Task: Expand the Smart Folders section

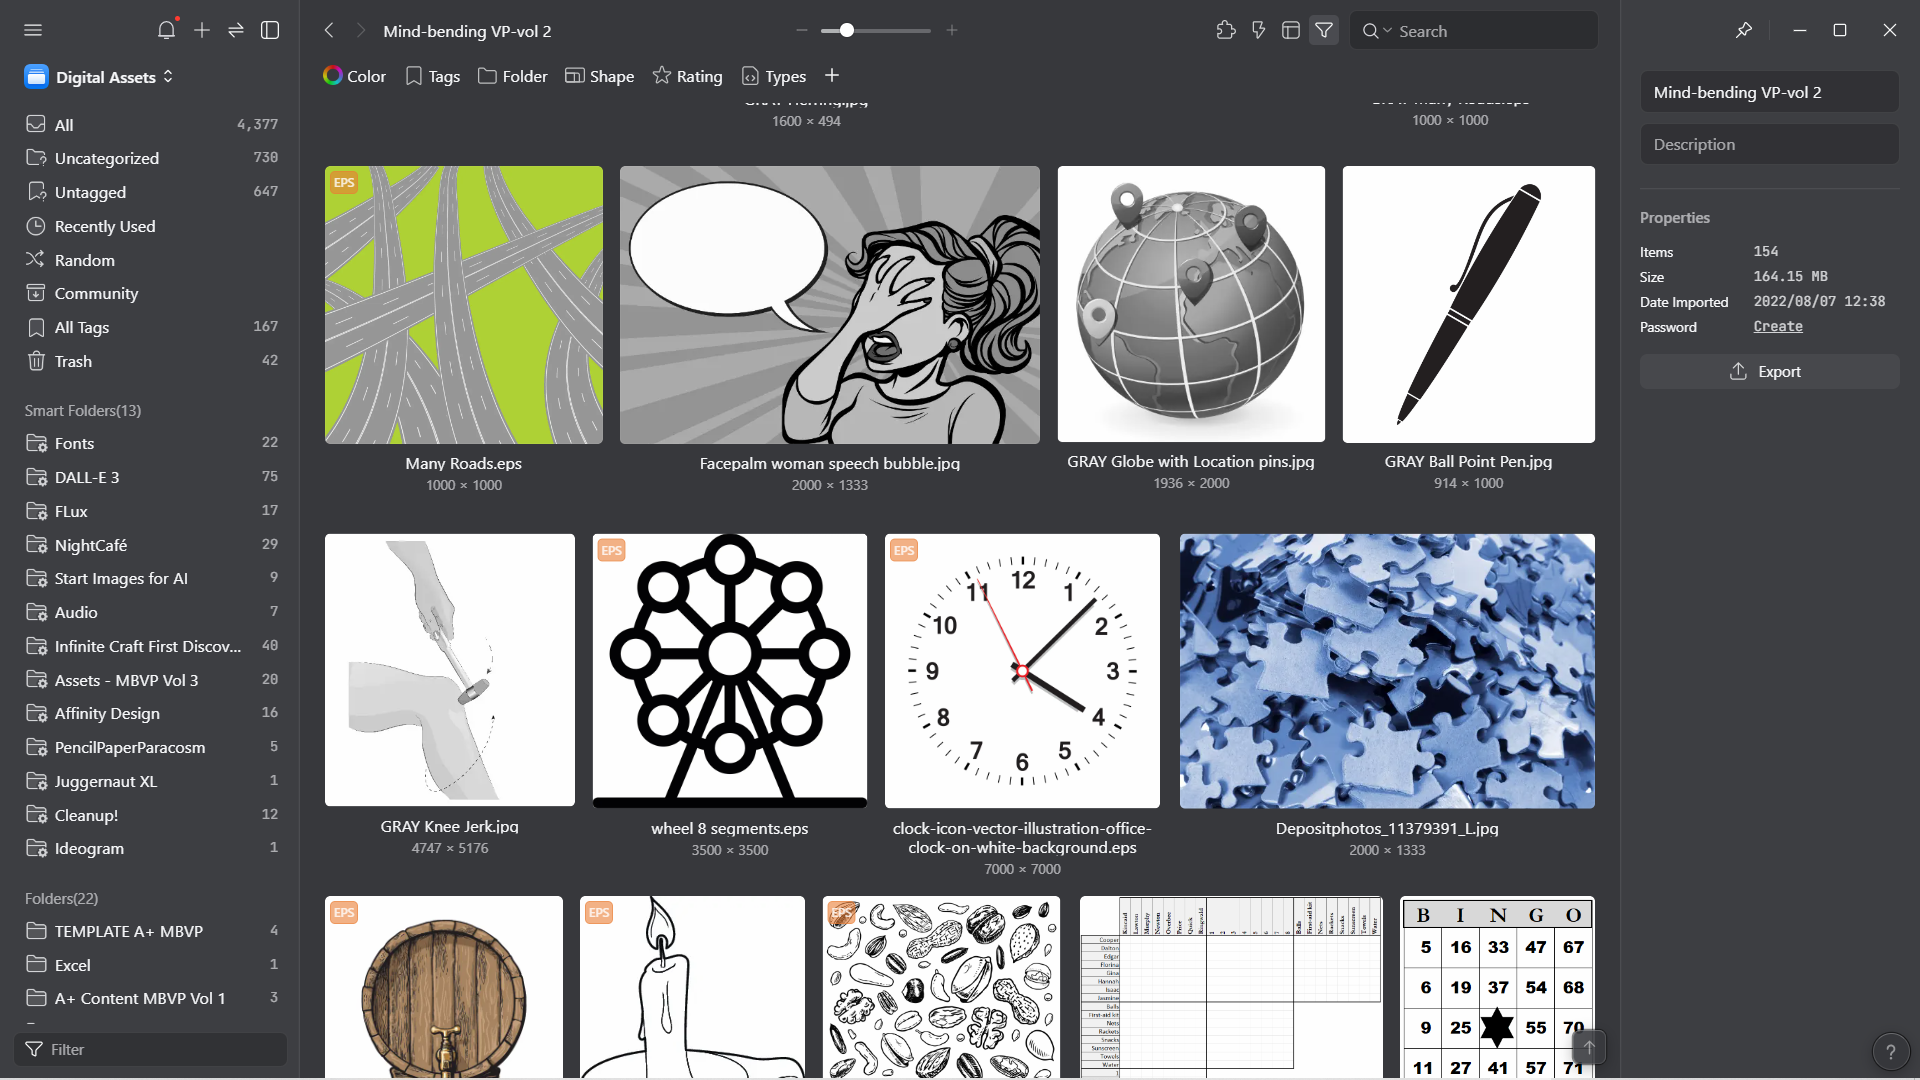Action: [x=82, y=409]
